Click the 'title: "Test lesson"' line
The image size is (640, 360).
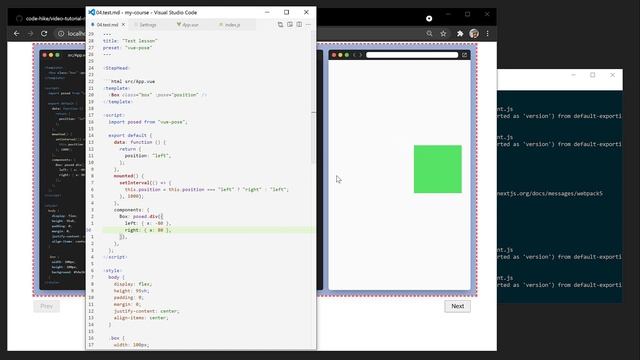(x=130, y=41)
